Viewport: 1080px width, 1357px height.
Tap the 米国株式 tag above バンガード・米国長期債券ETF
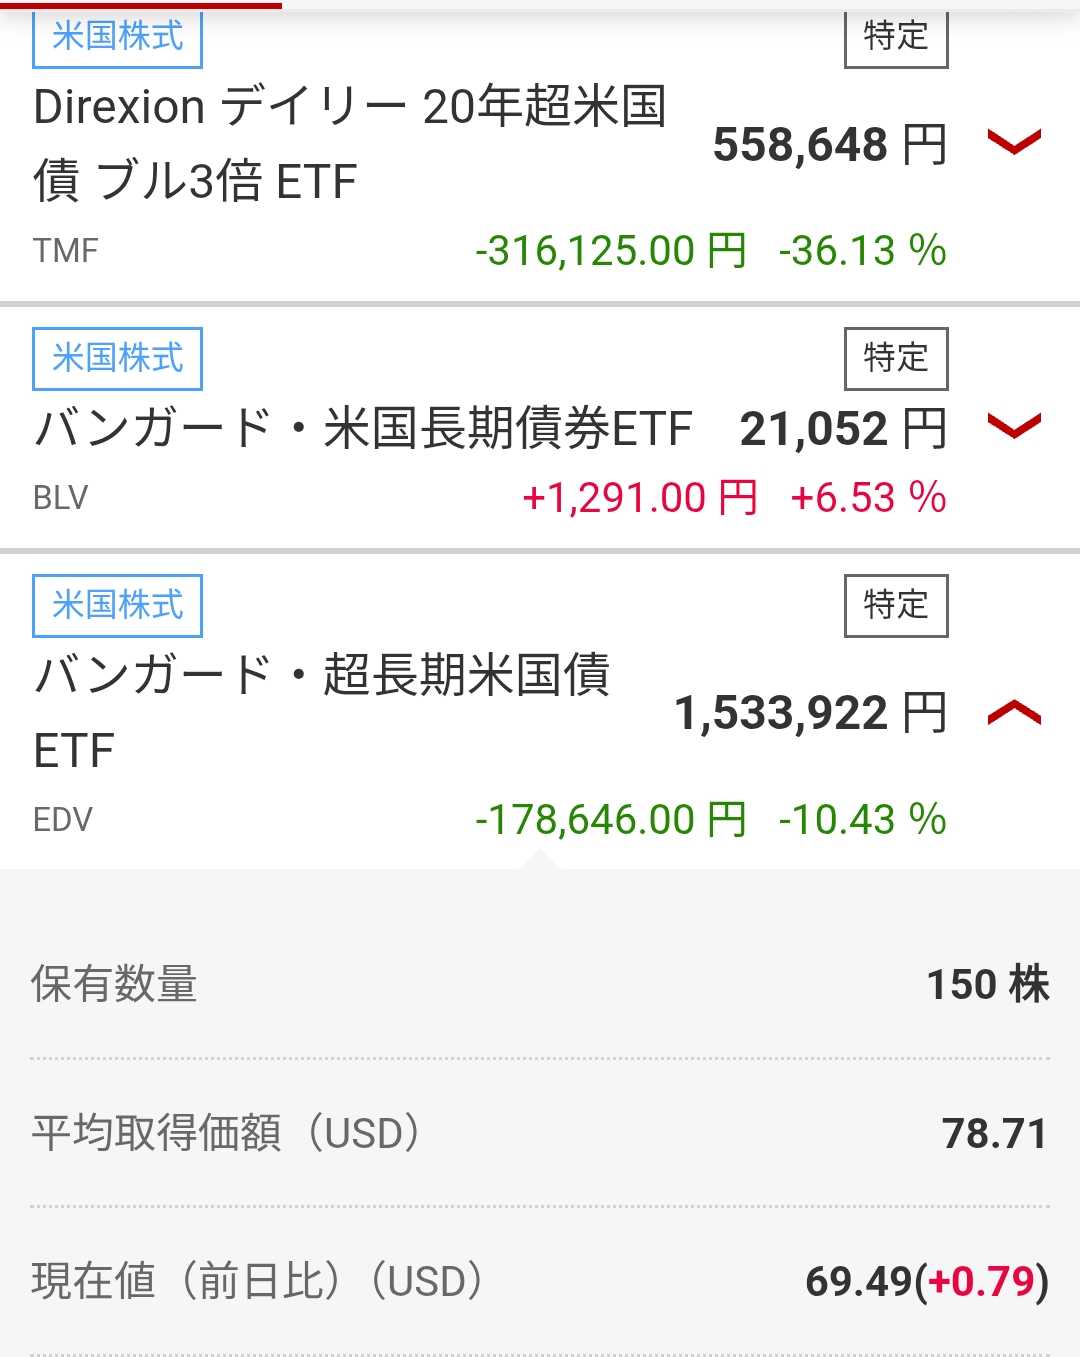pyautogui.click(x=118, y=358)
